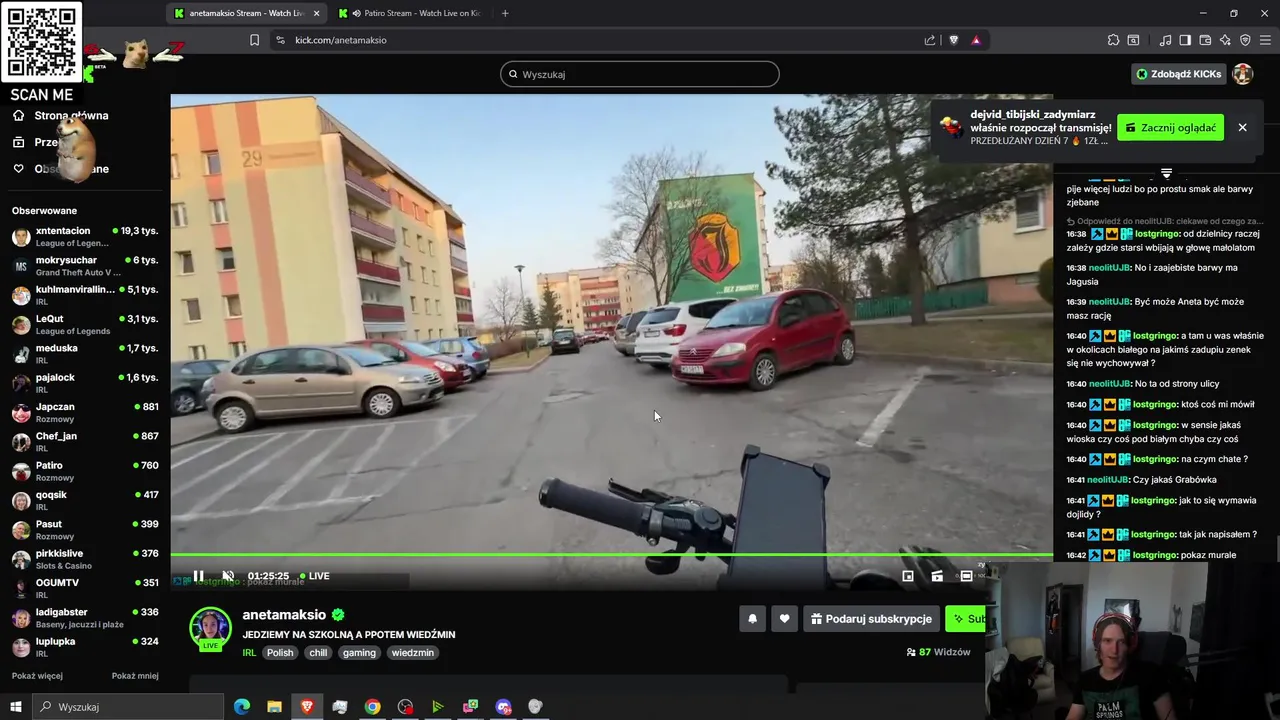The image size is (1280, 720).
Task: Open Leo AI sparkle icon
Action: pyautogui.click(x=1225, y=40)
